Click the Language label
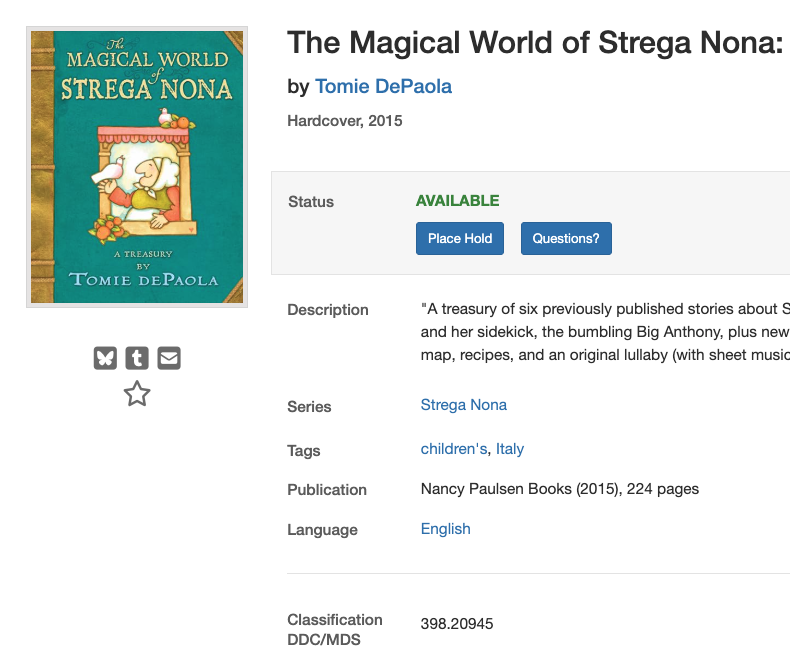Screen dimensions: 790x663 point(322,530)
